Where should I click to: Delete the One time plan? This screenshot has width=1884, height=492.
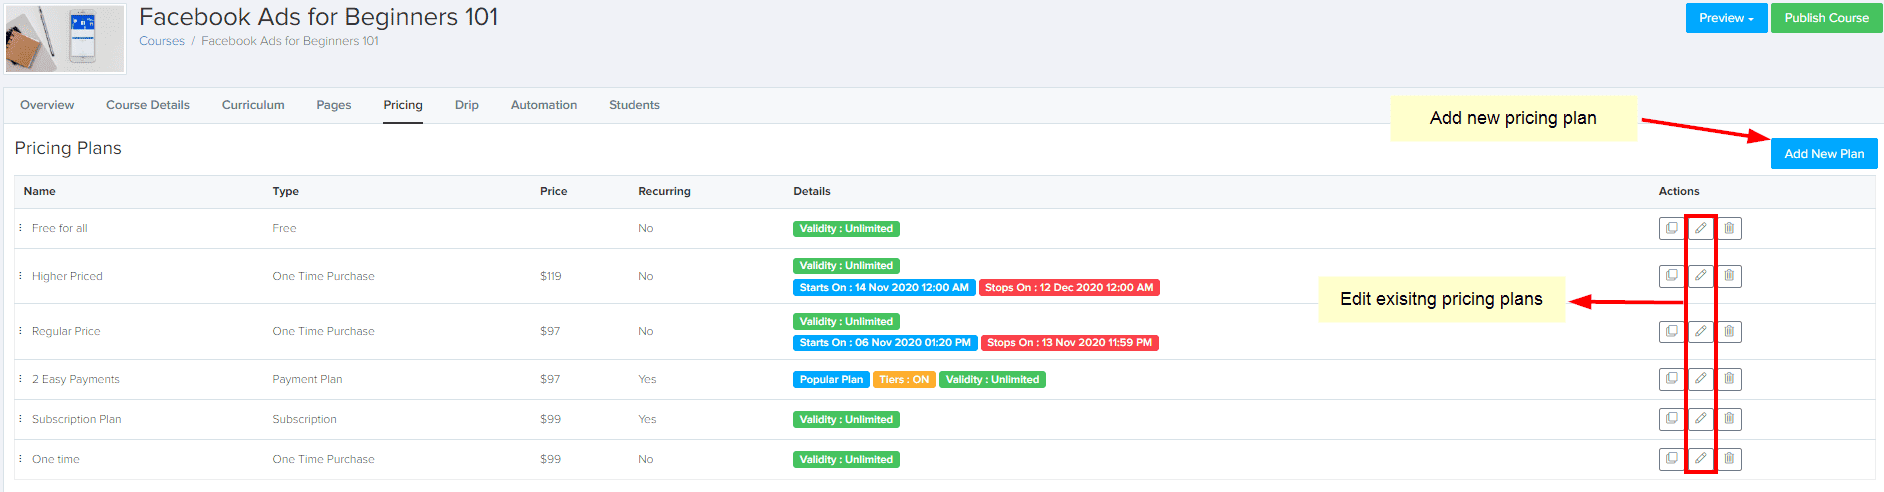point(1729,458)
